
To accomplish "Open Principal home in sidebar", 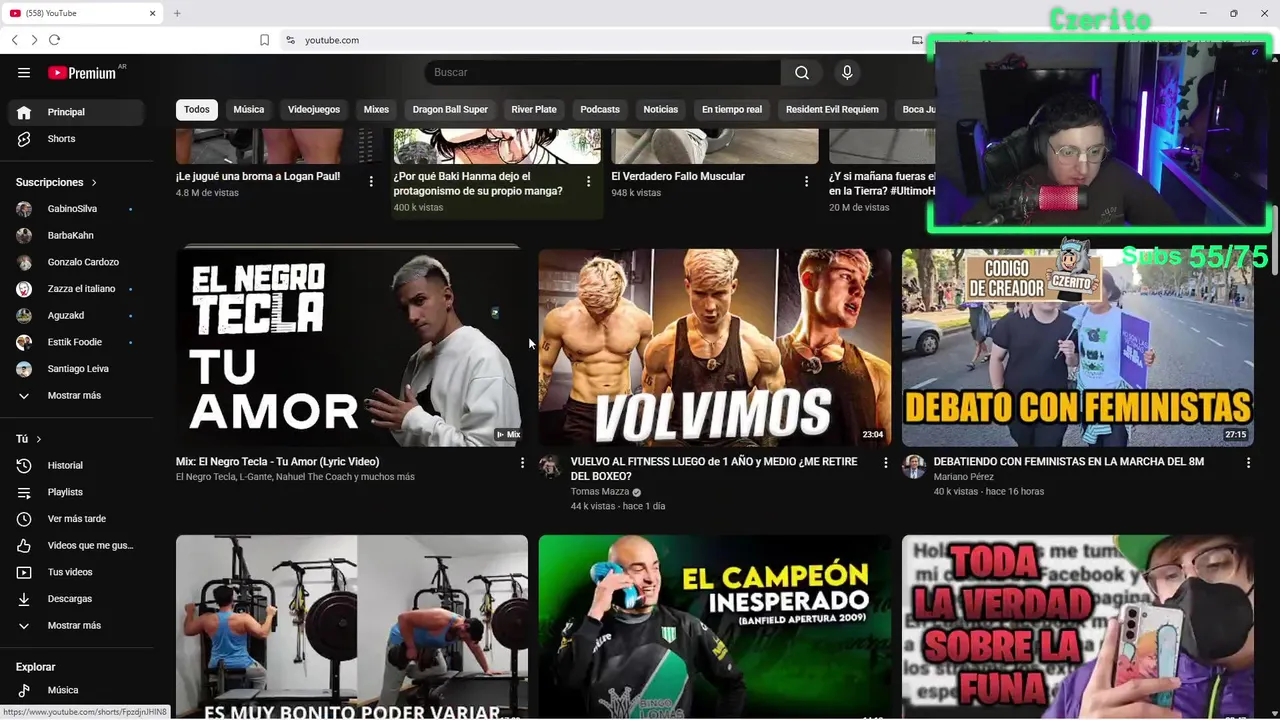I will coord(75,112).
